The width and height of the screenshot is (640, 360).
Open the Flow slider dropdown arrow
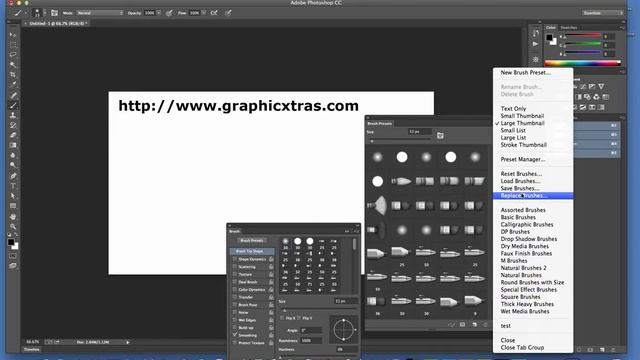(203, 13)
